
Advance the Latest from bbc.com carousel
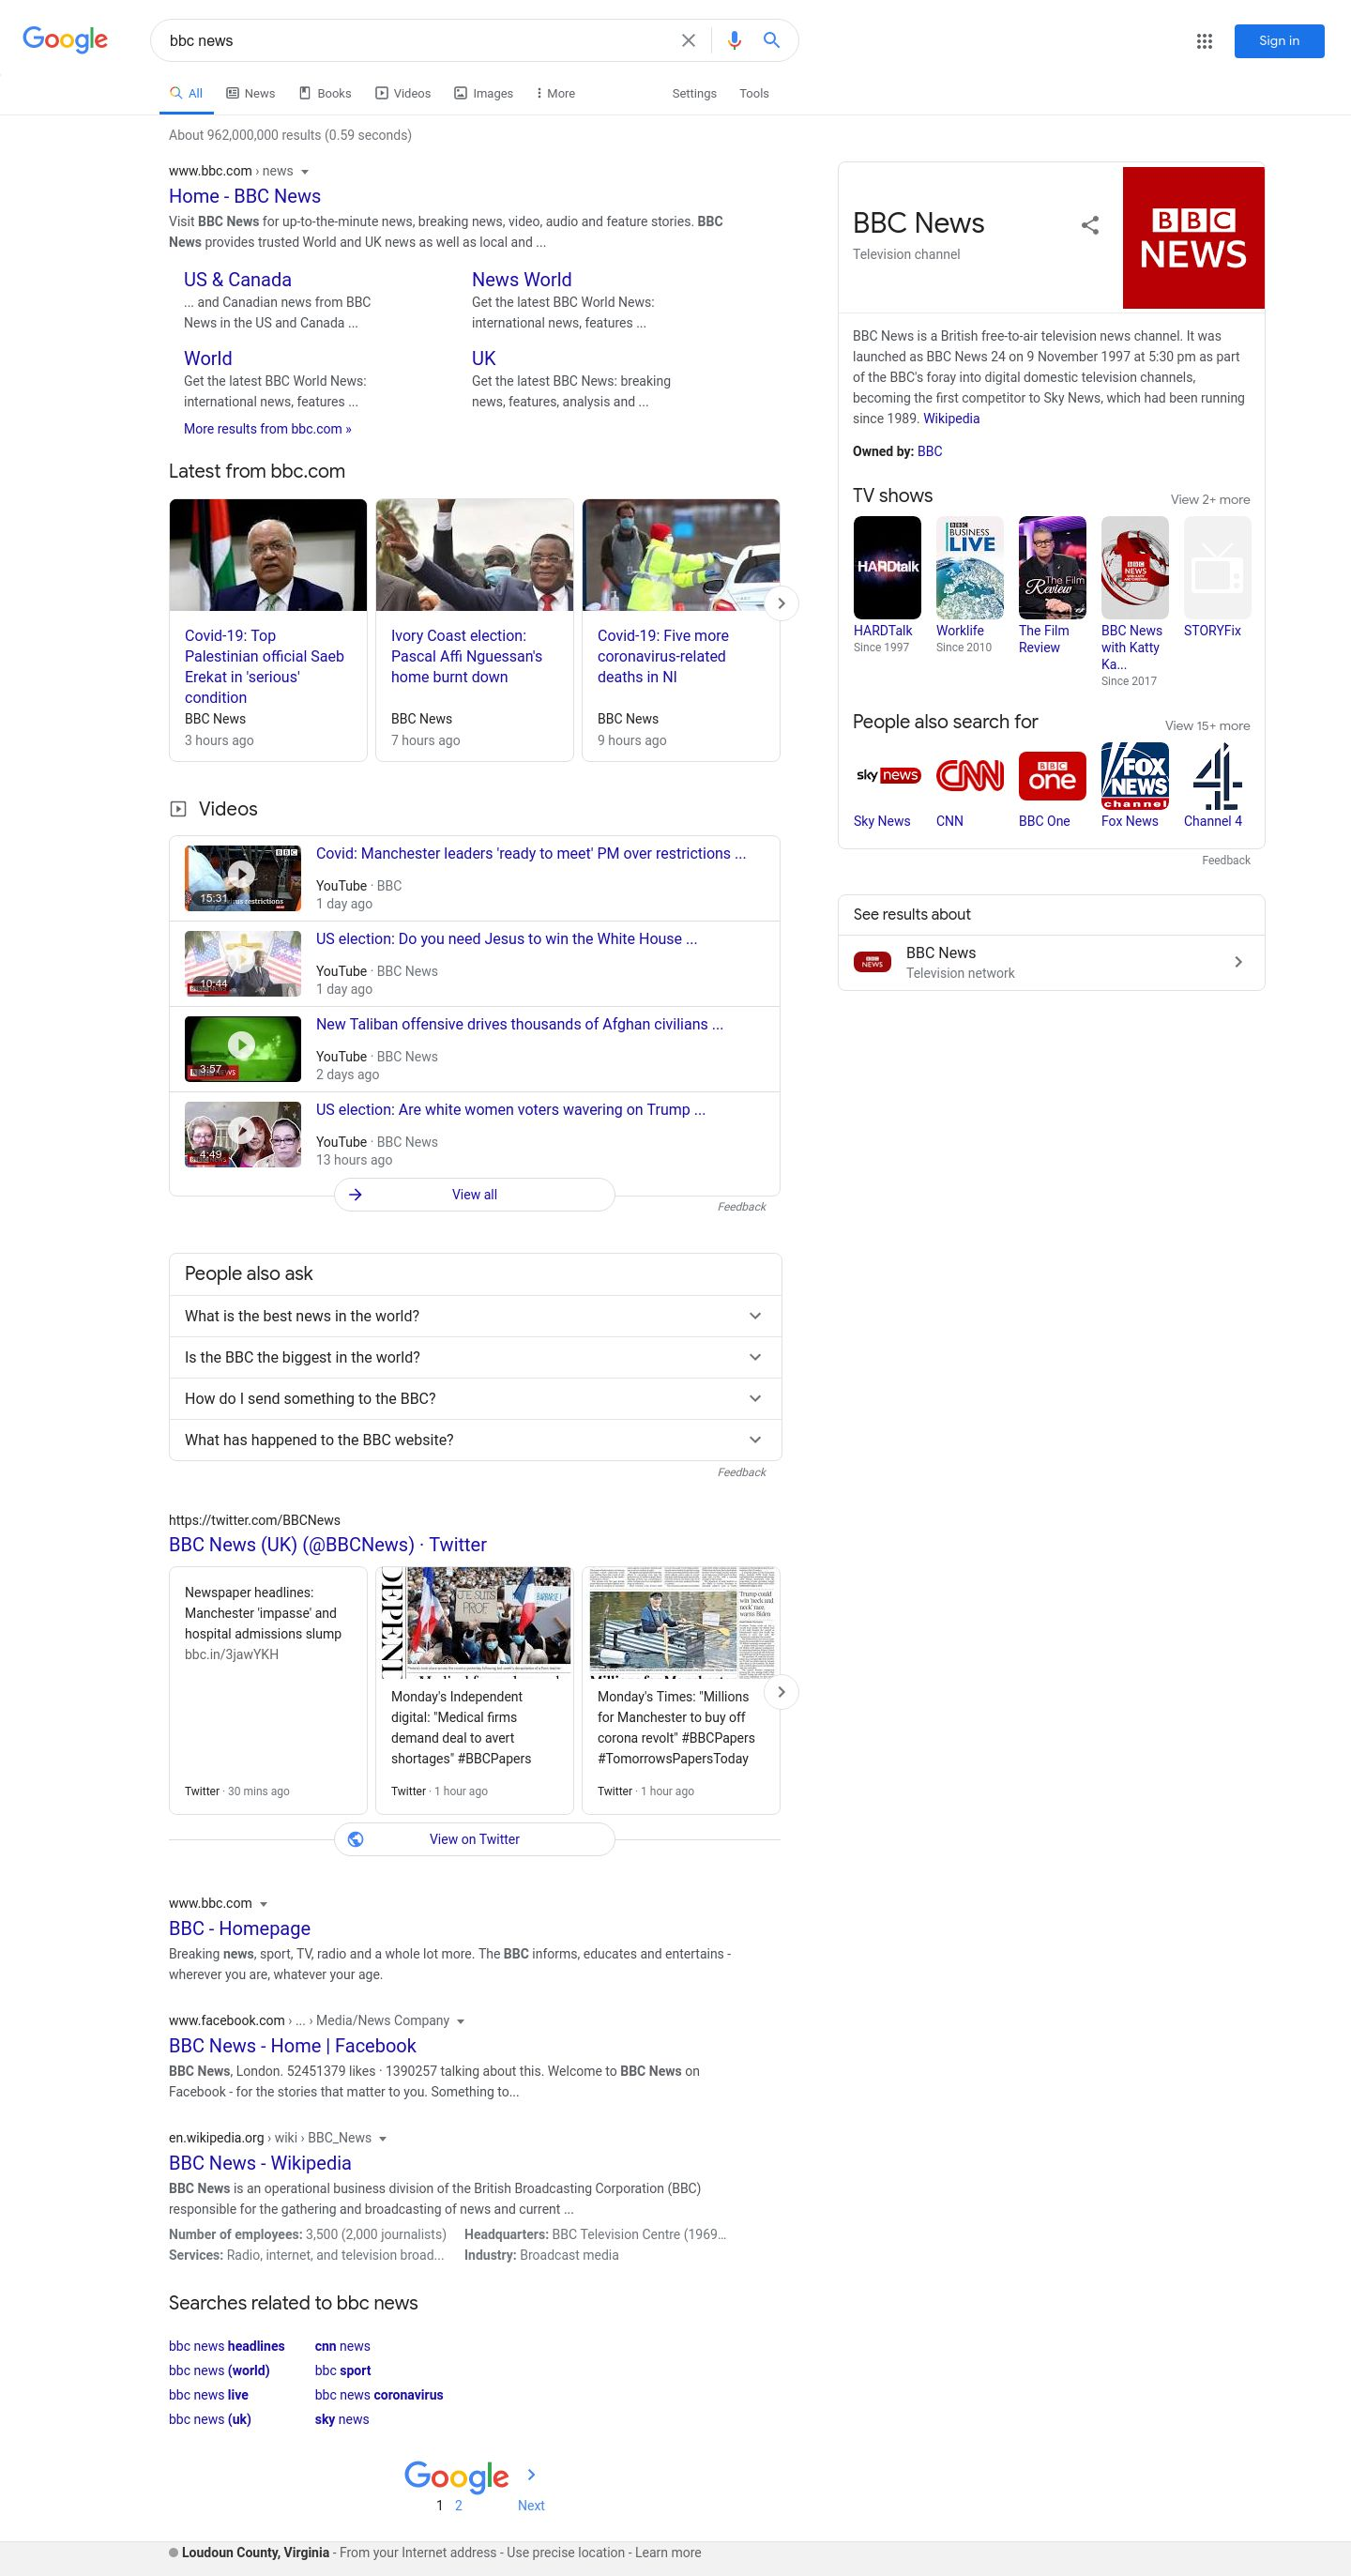[781, 603]
